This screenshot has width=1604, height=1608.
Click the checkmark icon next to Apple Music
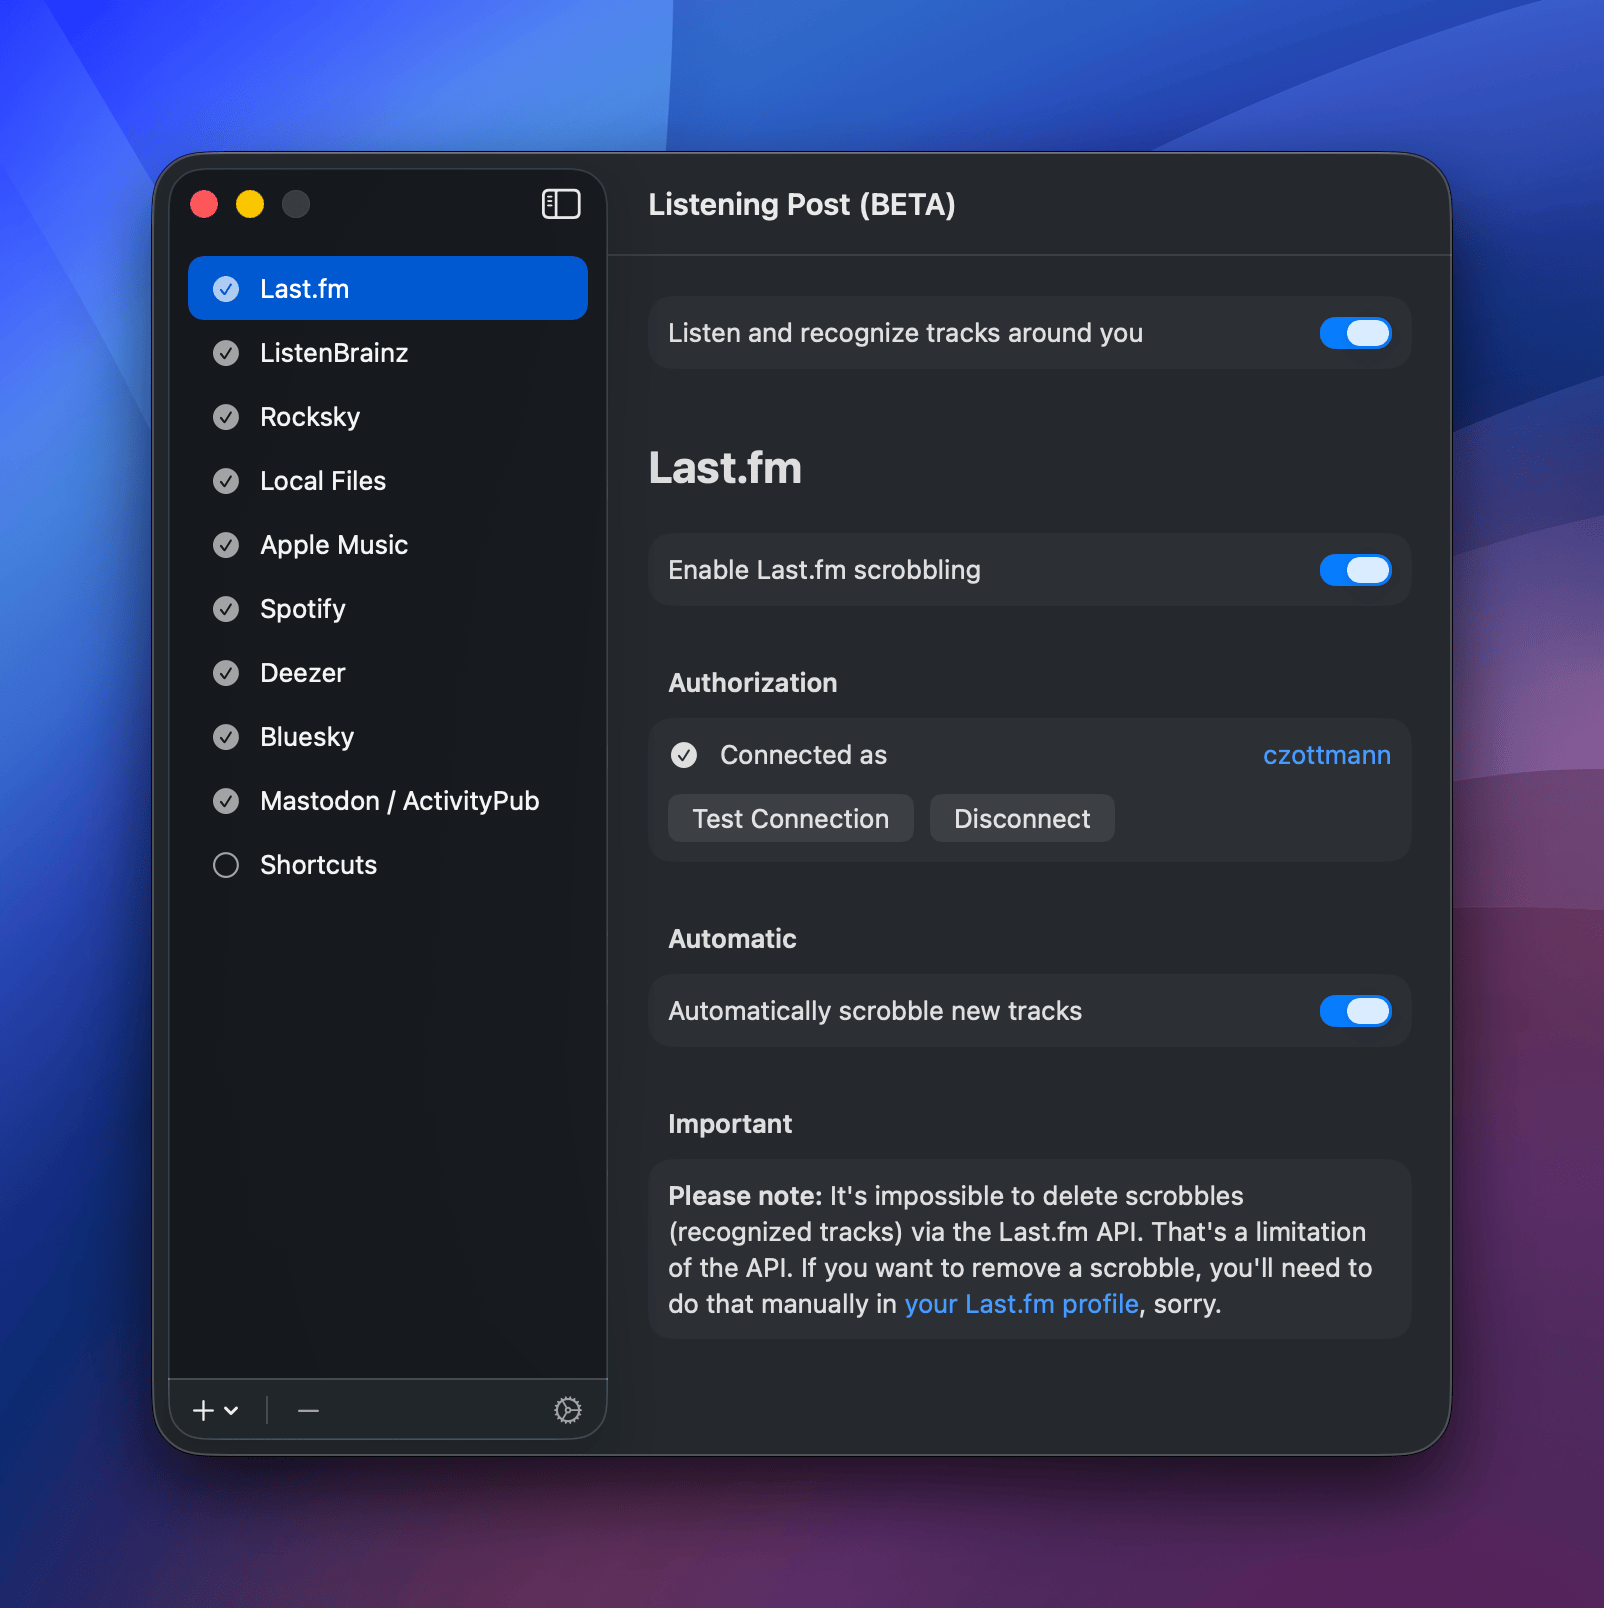click(226, 544)
